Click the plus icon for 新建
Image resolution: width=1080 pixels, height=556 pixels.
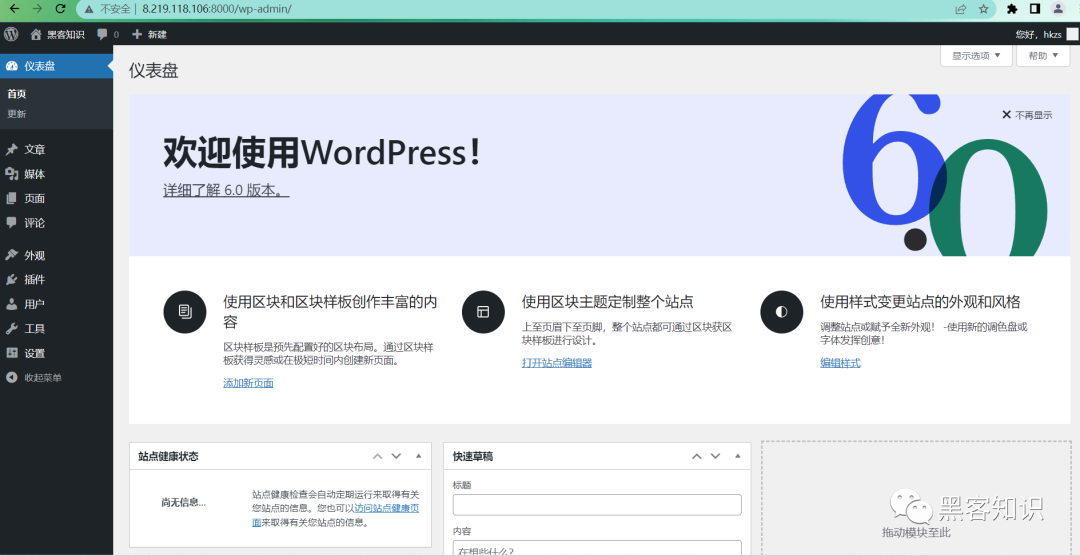point(136,34)
